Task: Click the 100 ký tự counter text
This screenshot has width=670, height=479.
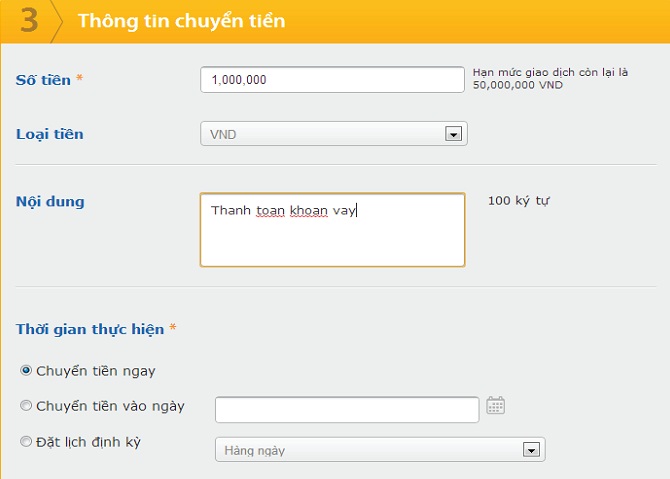Action: click(x=519, y=201)
